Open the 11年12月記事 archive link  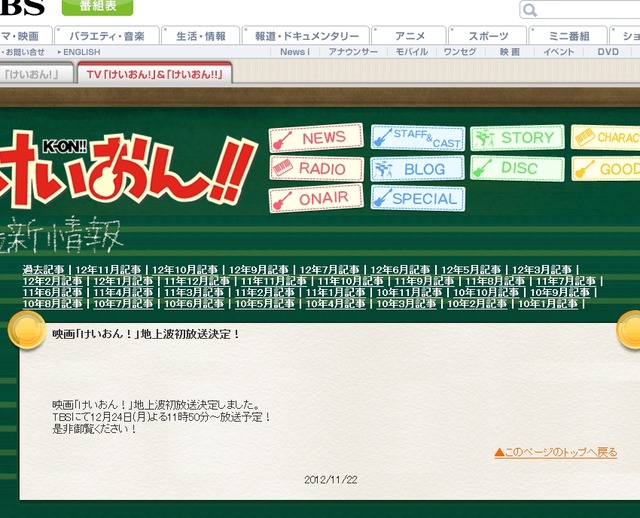pos(197,281)
